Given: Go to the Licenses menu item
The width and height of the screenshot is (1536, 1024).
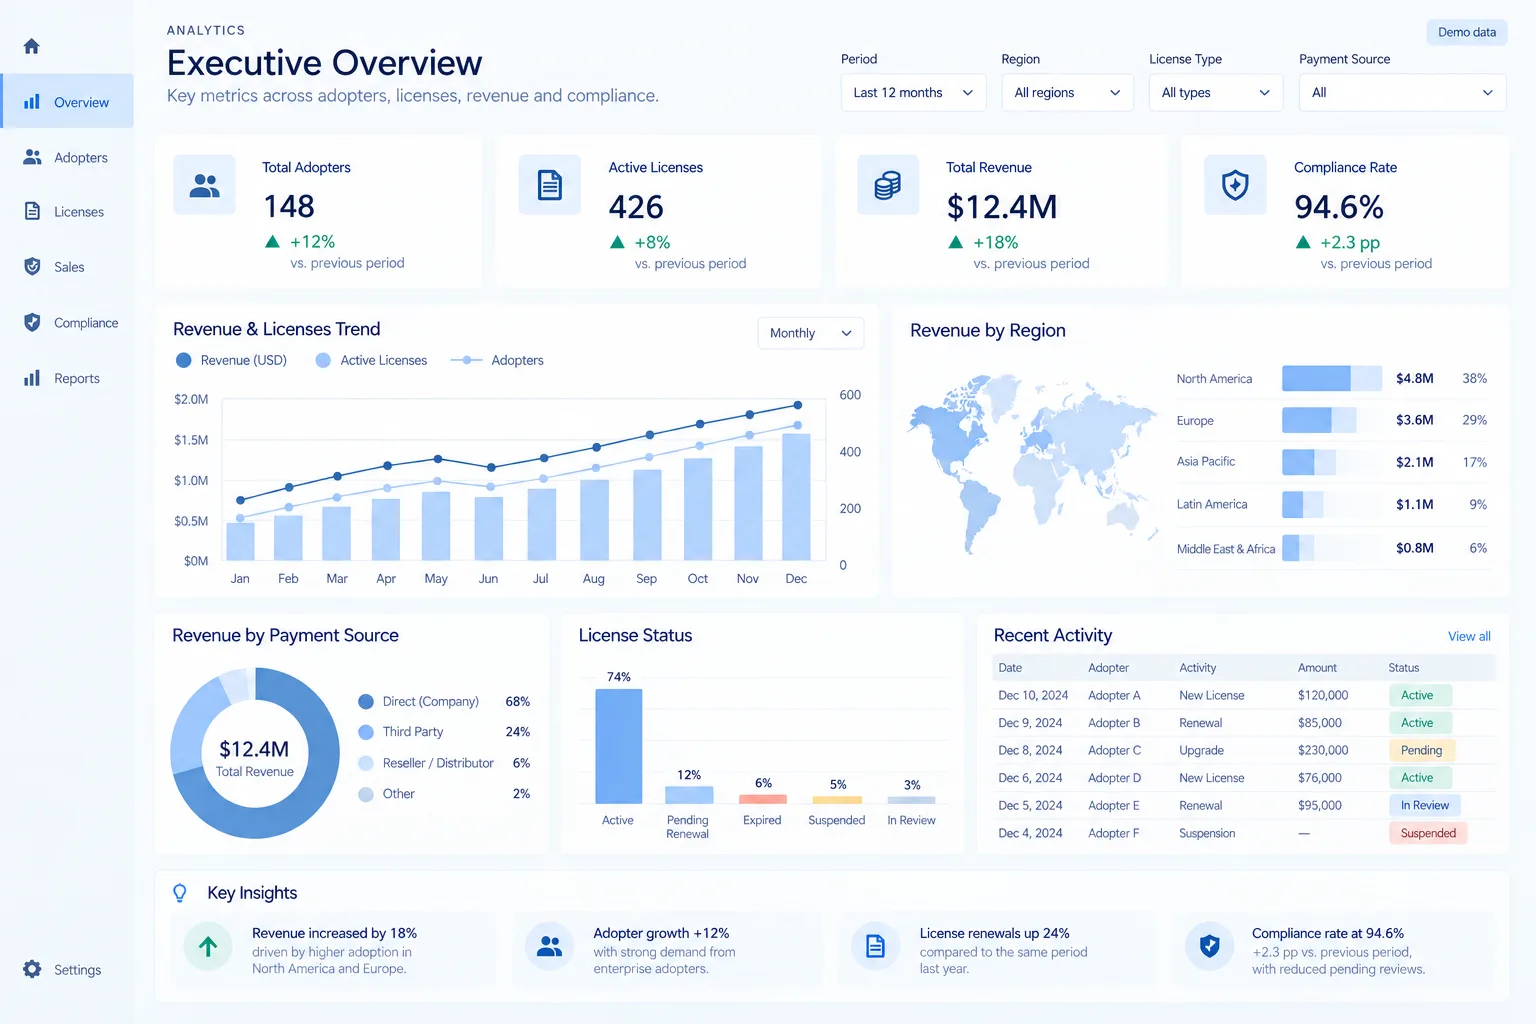Looking at the screenshot, I should coord(67,212).
